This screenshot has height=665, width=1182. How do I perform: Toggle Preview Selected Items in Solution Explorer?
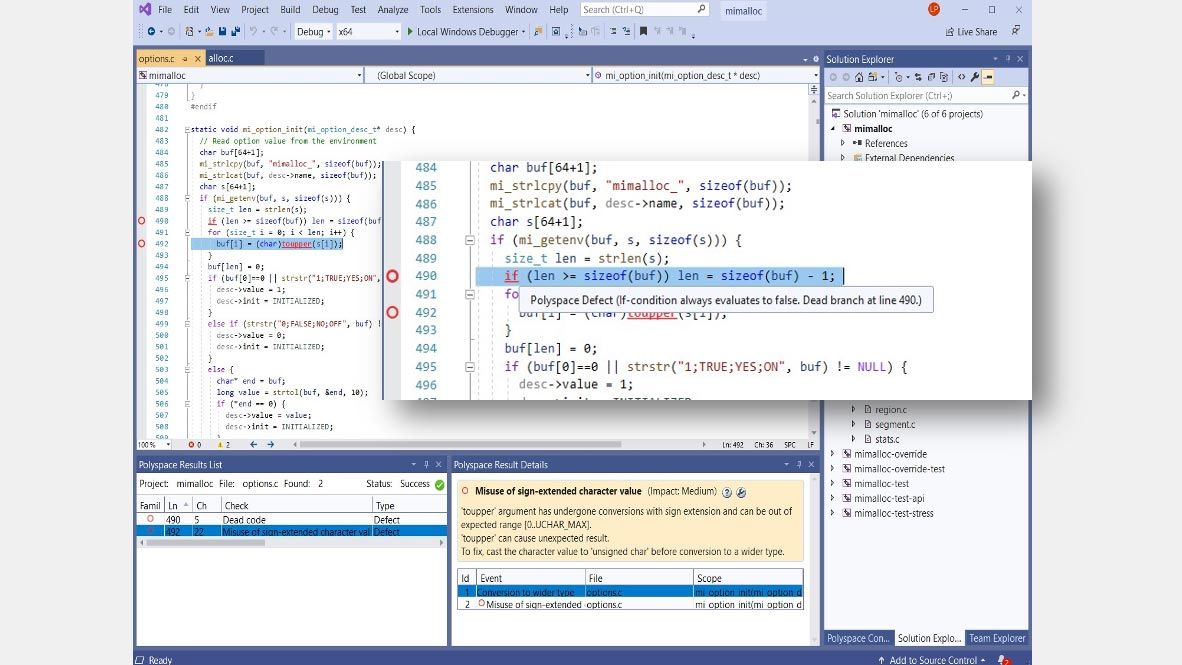[988, 77]
